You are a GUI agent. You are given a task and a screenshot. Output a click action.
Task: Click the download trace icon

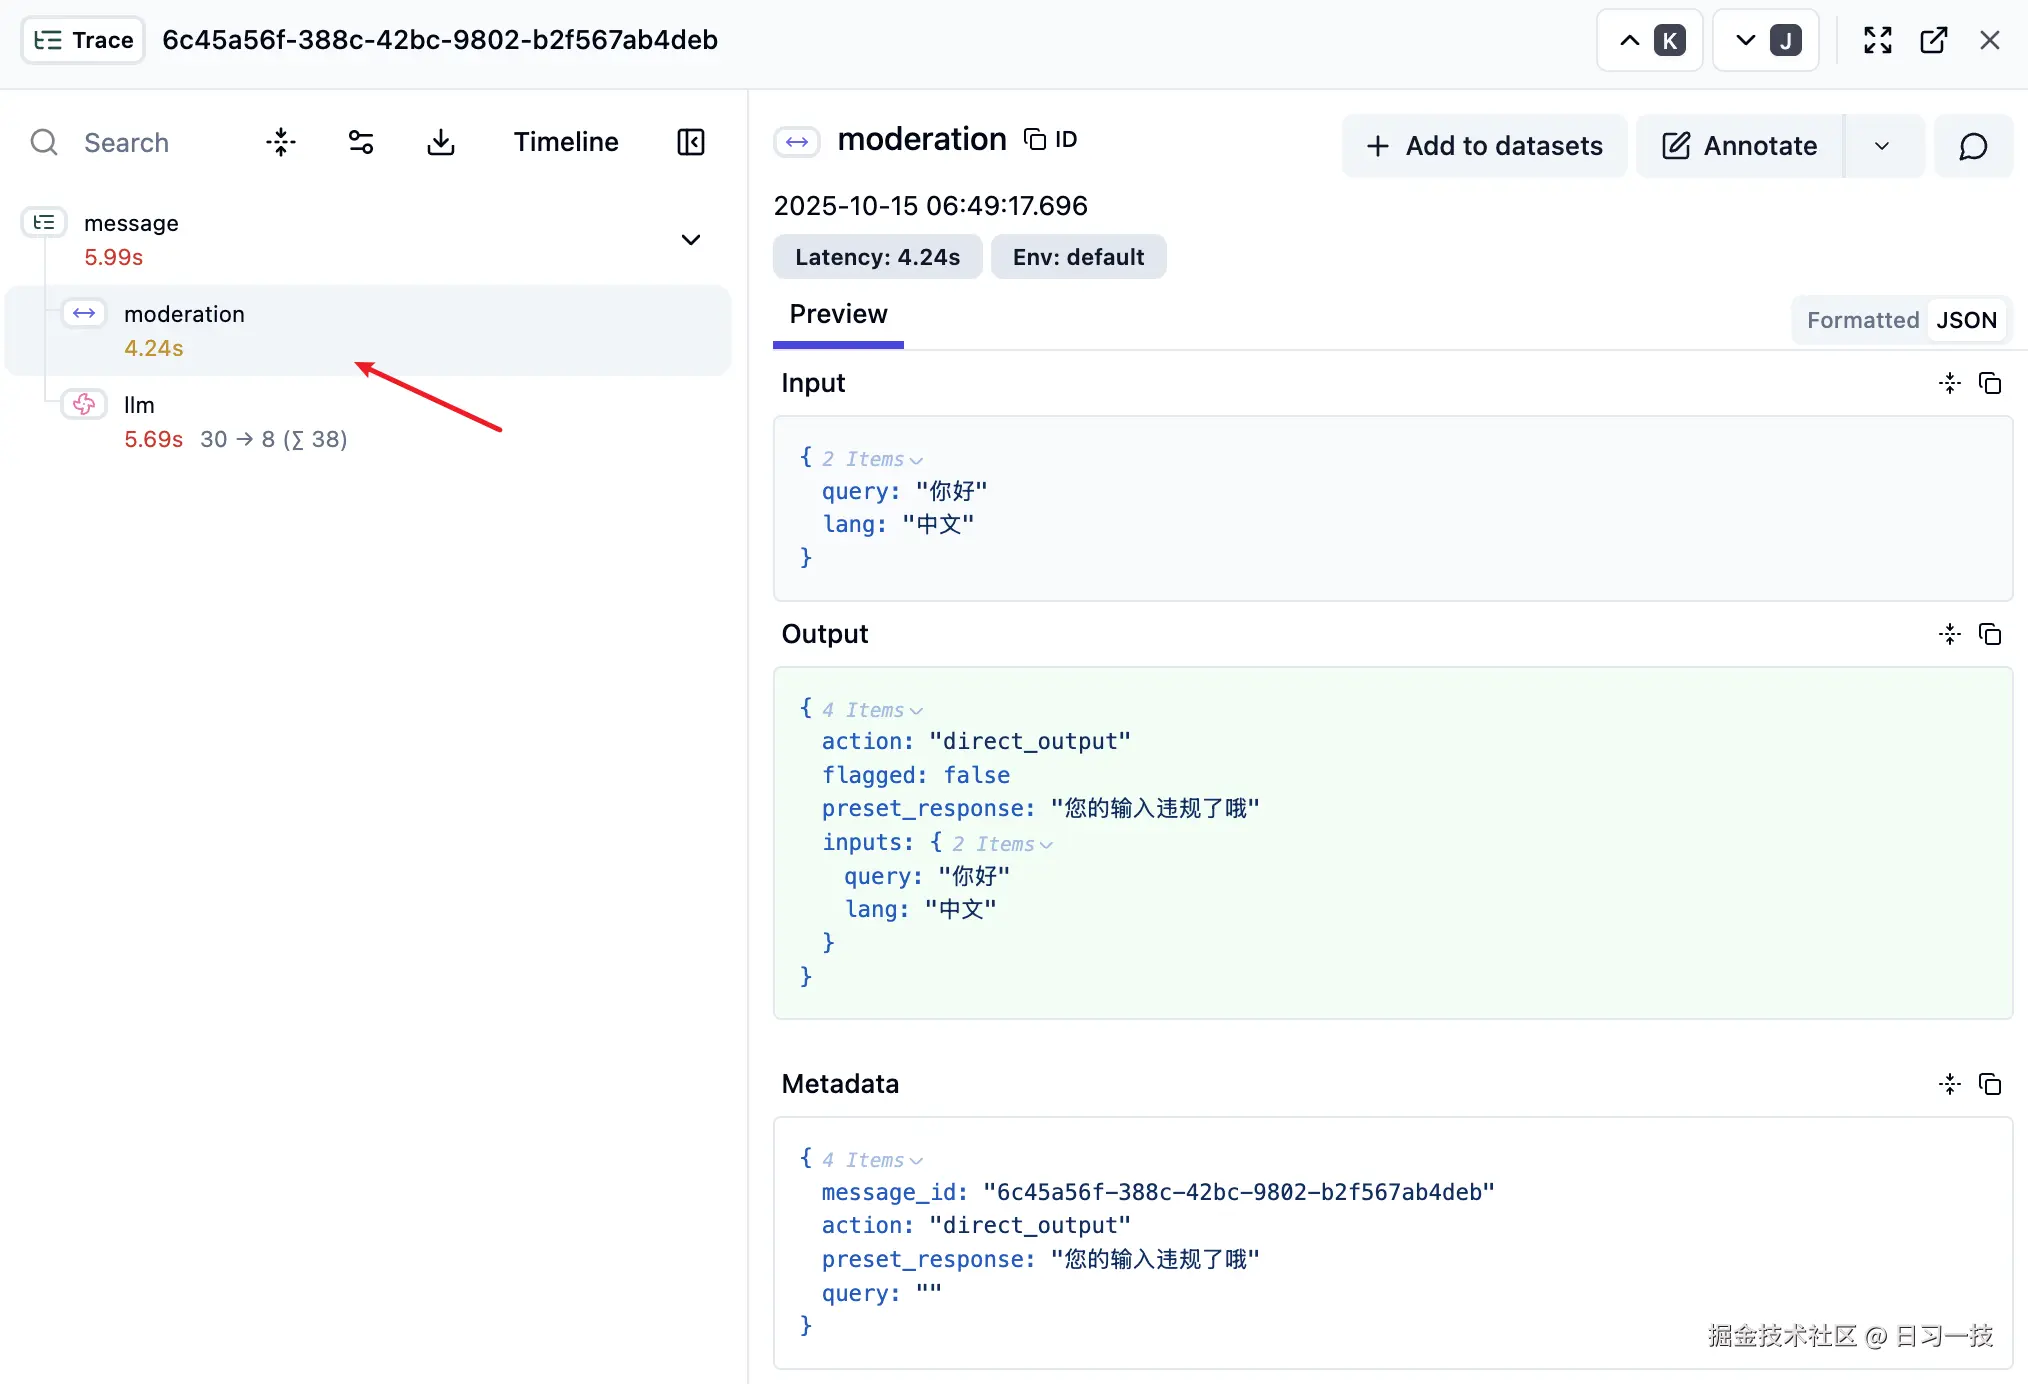point(440,143)
